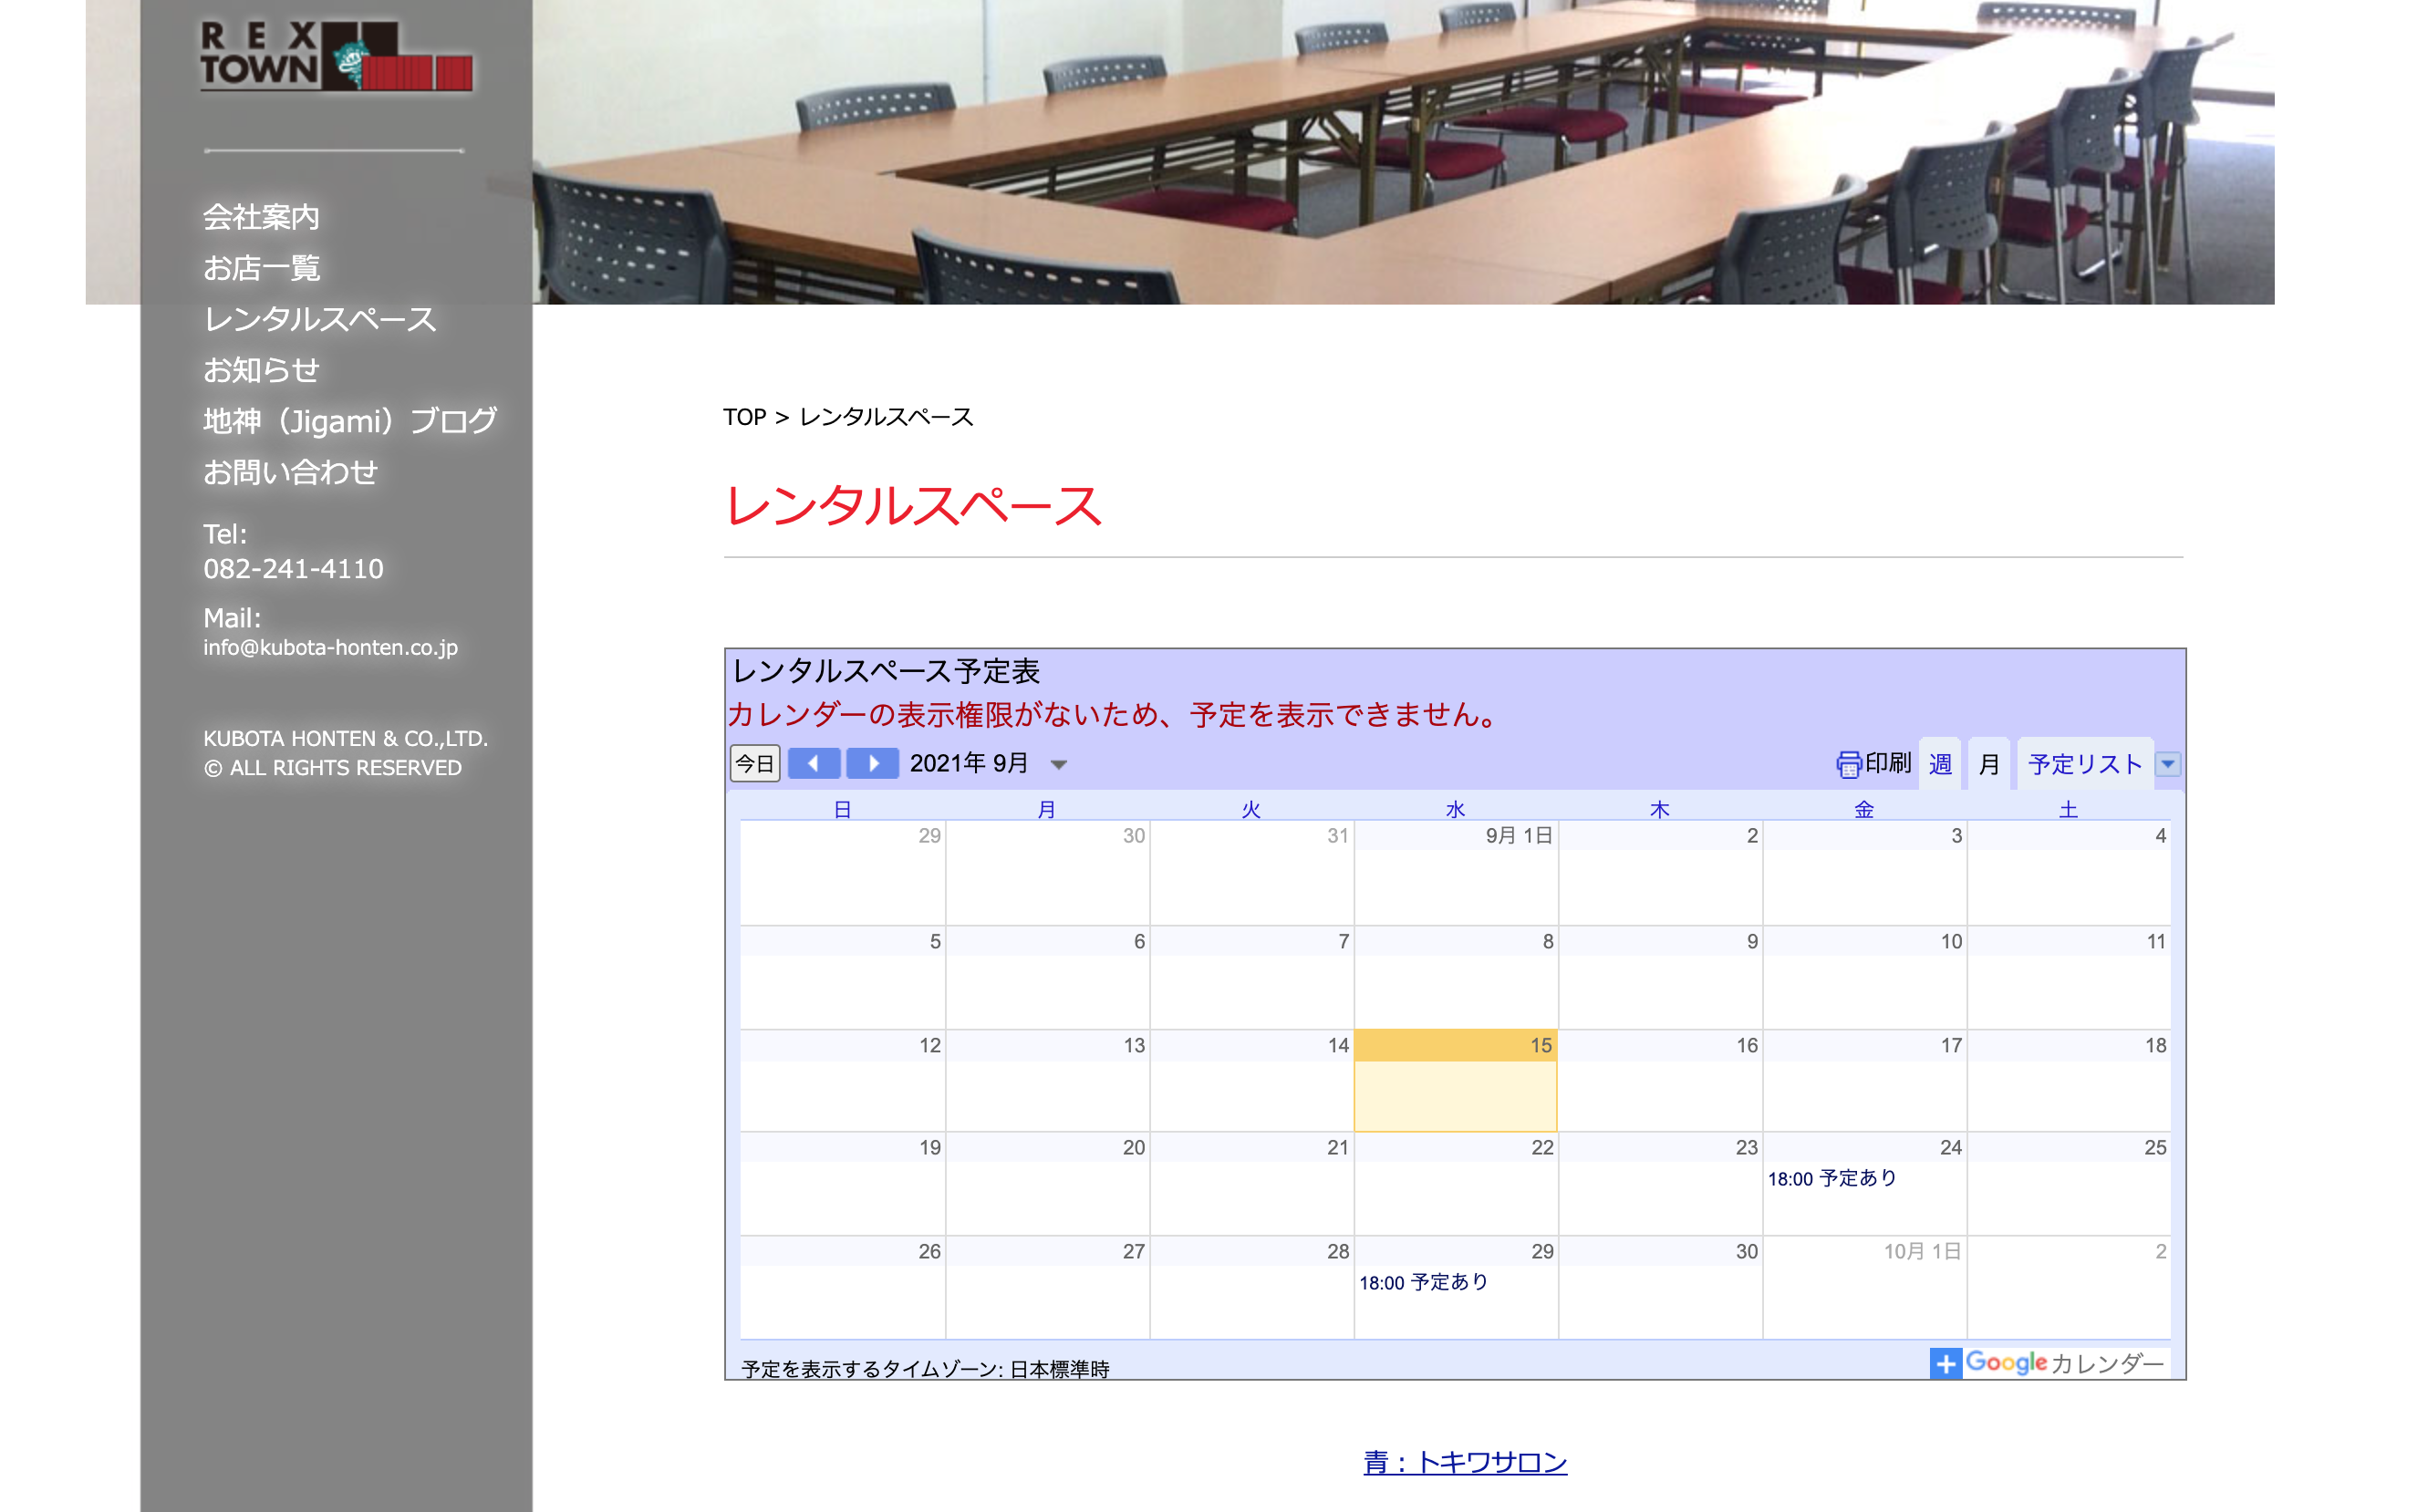Select date 26 in the calendar
This screenshot has width=2428, height=1512.
(929, 1251)
